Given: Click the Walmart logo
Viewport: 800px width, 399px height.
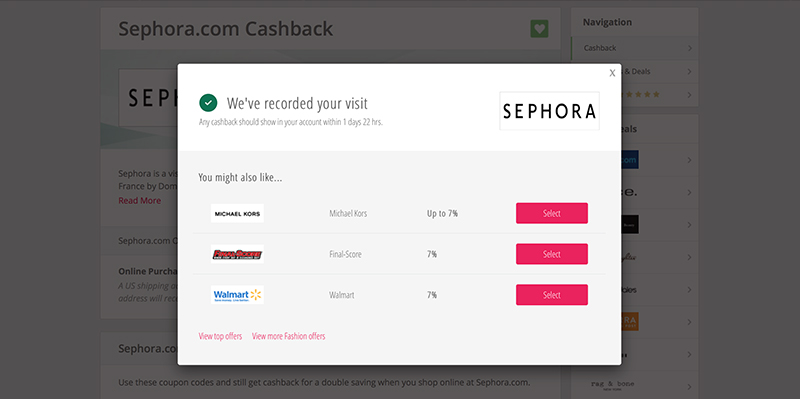Looking at the screenshot, I should [x=237, y=295].
